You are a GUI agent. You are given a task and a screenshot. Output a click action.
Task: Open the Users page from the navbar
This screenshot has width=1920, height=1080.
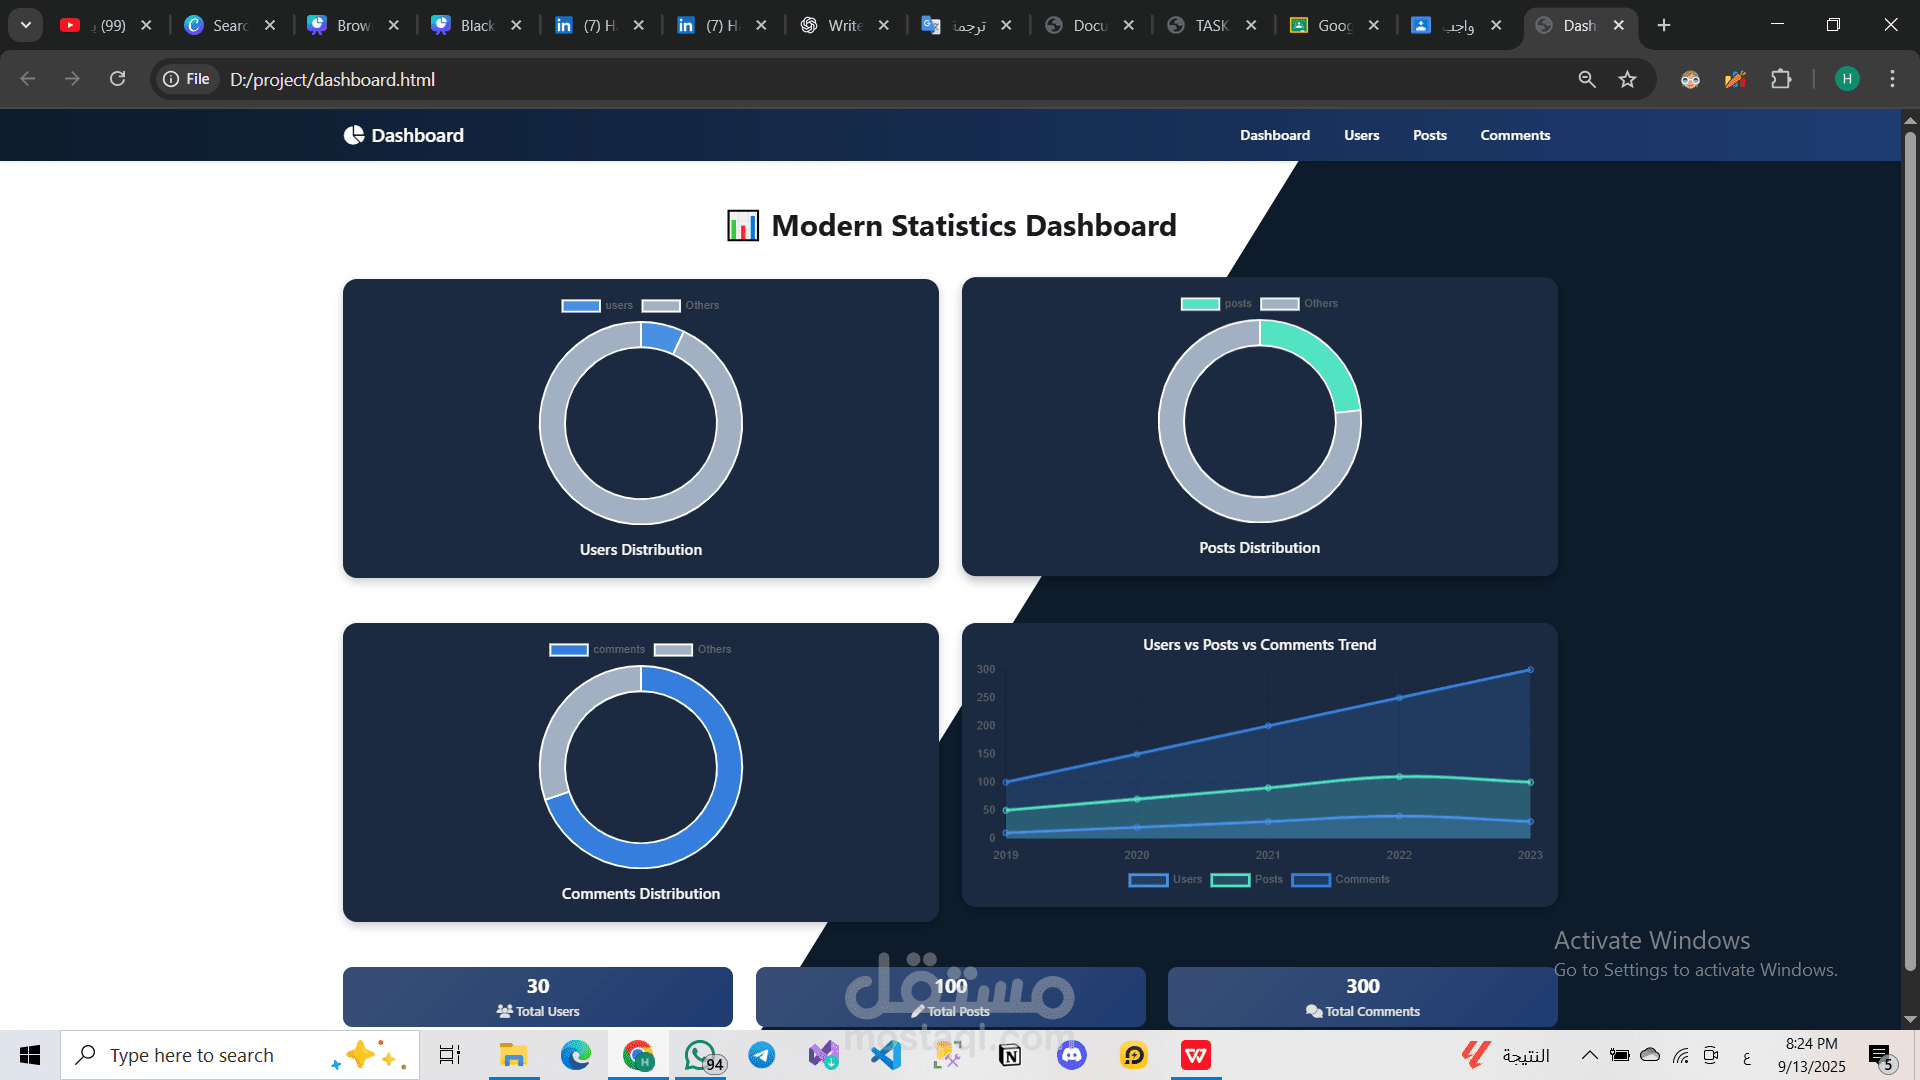coord(1361,135)
